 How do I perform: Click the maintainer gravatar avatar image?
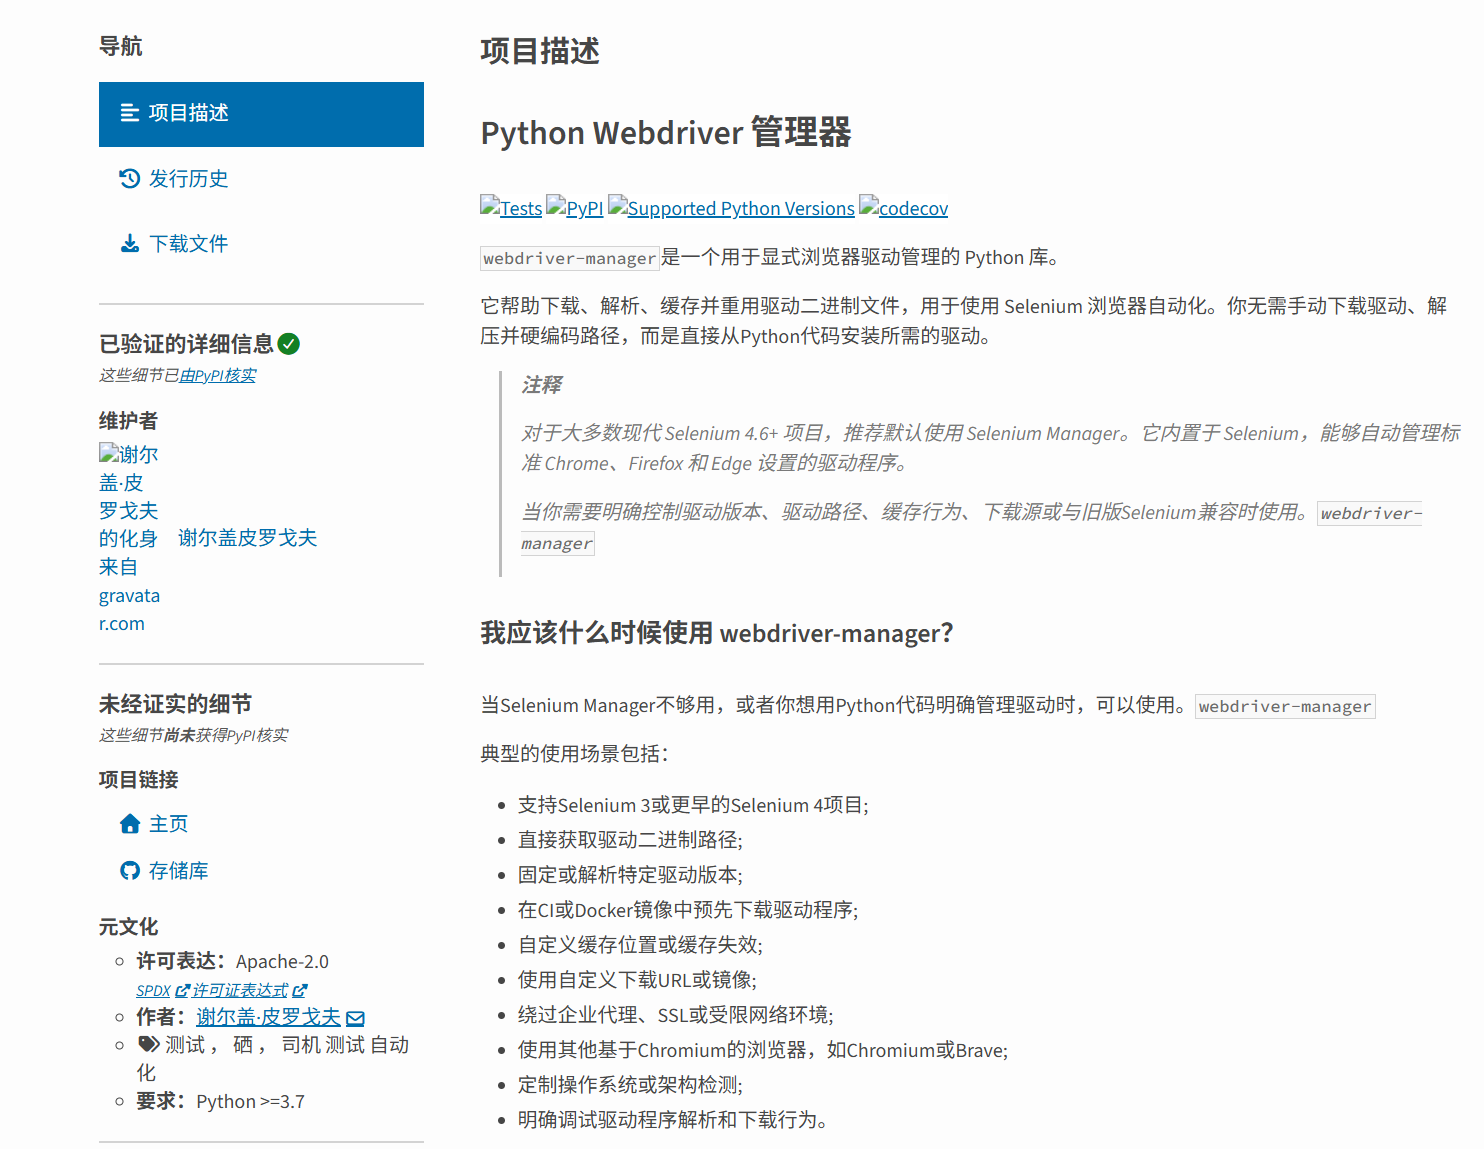[x=129, y=538]
